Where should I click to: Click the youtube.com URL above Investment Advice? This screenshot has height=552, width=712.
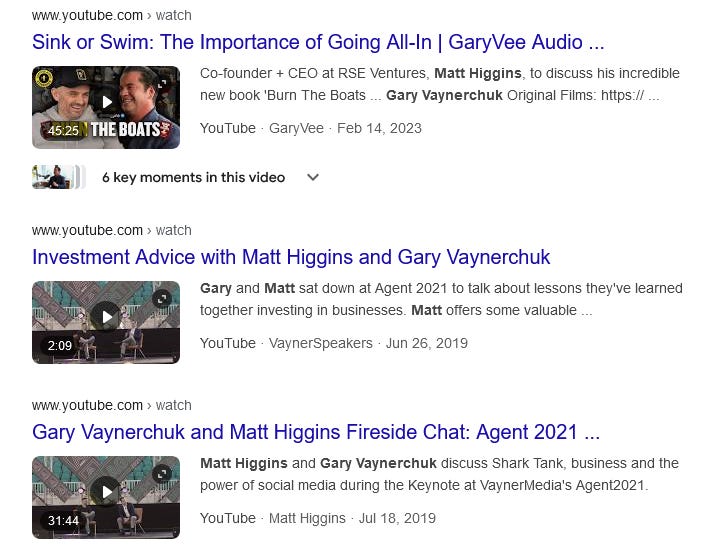point(112,230)
